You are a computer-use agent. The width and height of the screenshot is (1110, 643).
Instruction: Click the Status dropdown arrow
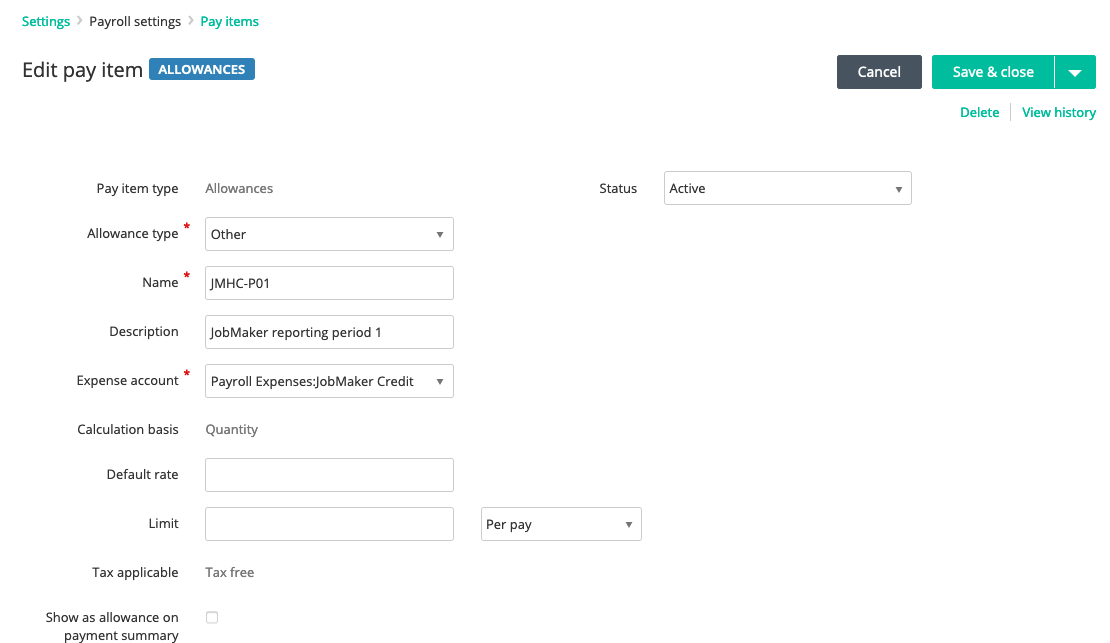pyautogui.click(x=898, y=189)
